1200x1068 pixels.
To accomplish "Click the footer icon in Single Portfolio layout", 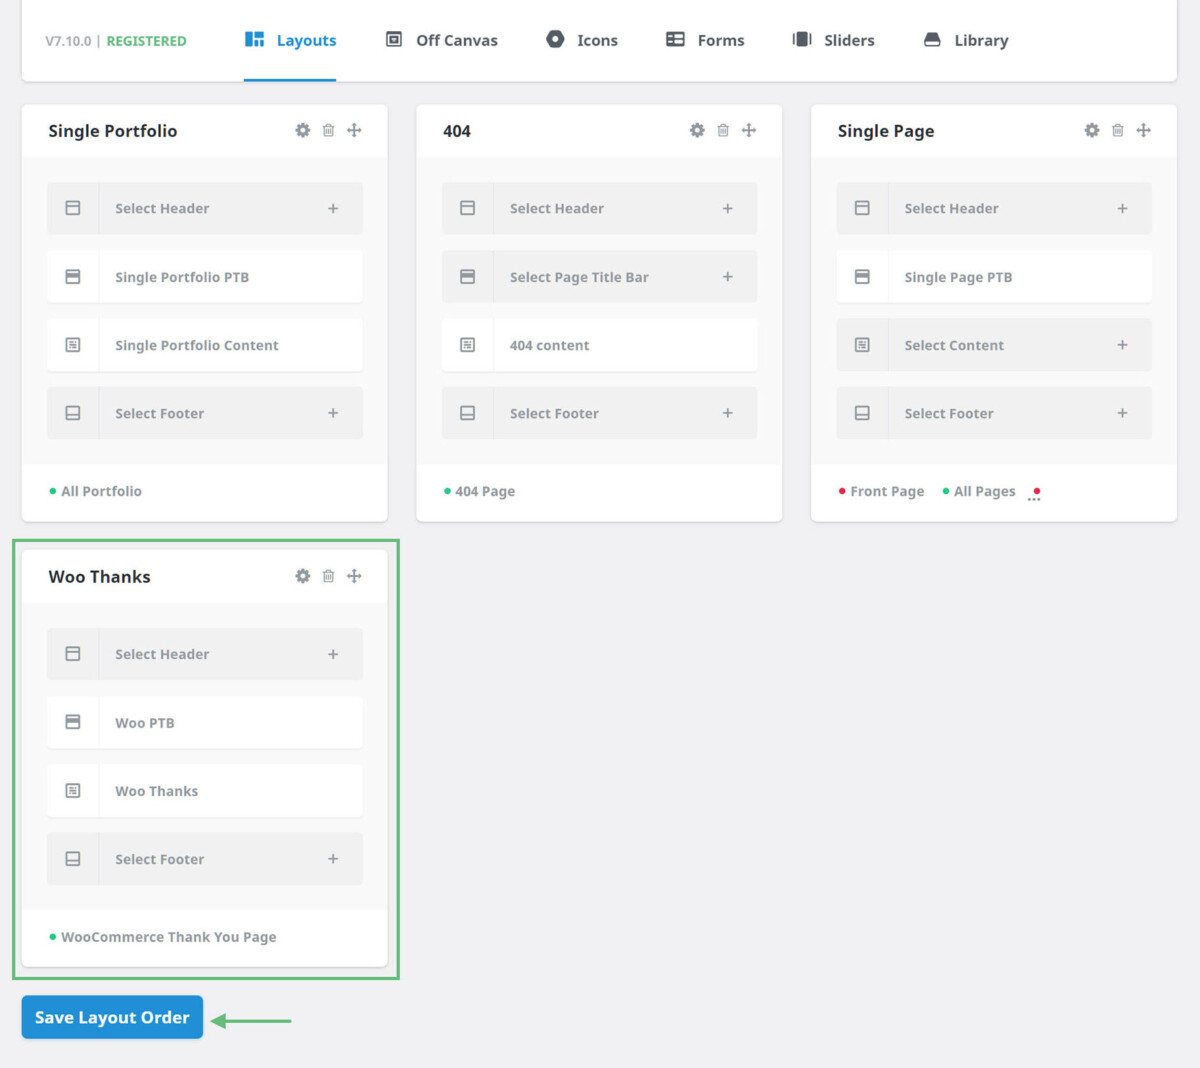I will (72, 413).
